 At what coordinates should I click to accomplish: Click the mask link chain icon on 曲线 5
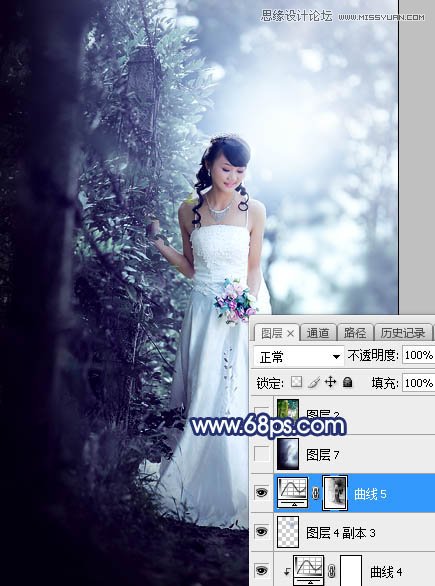[x=315, y=493]
